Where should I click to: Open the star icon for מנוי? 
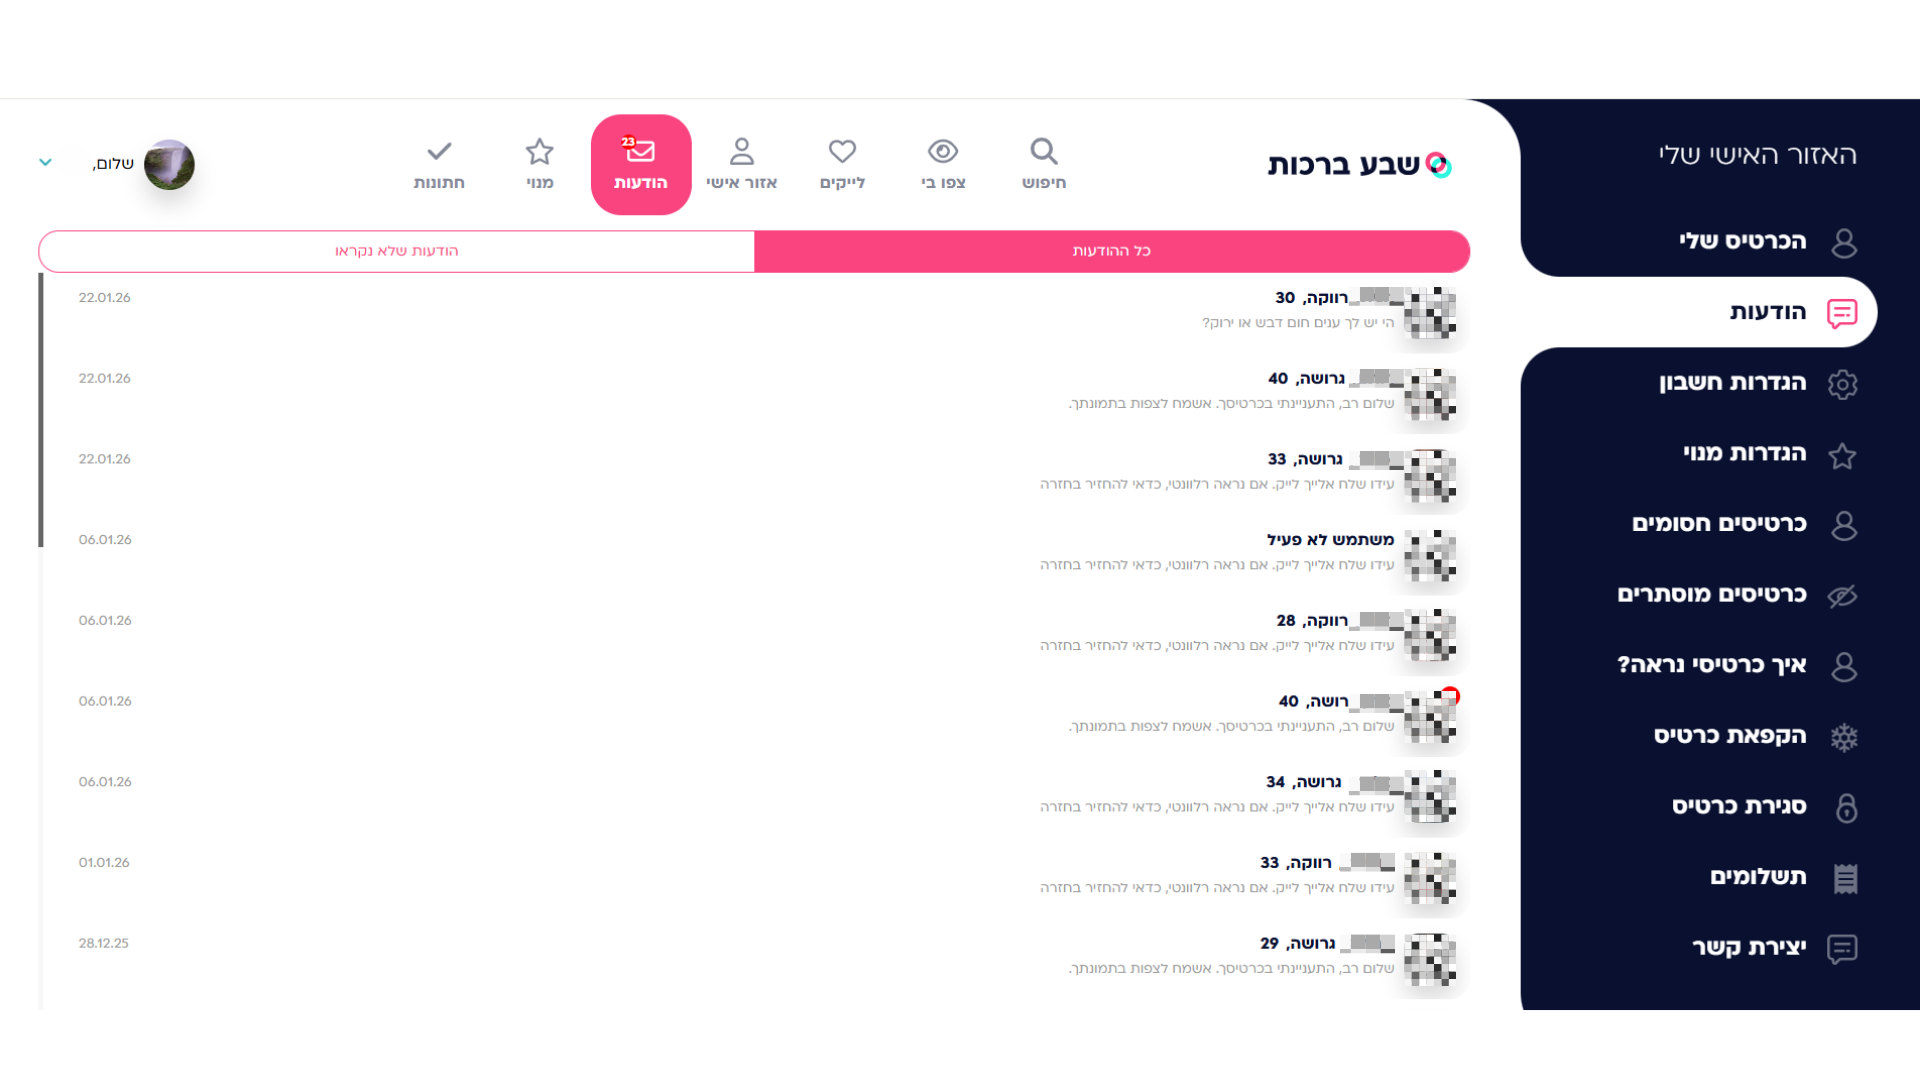[539, 151]
